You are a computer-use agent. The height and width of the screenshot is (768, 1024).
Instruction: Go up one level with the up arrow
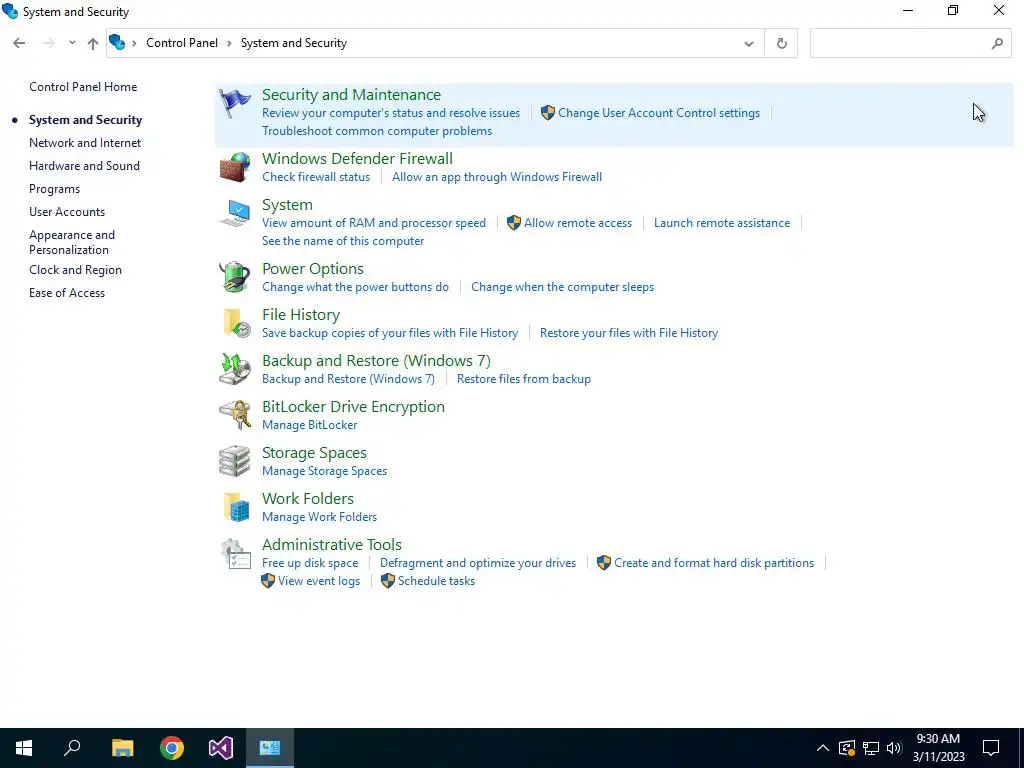(x=93, y=44)
